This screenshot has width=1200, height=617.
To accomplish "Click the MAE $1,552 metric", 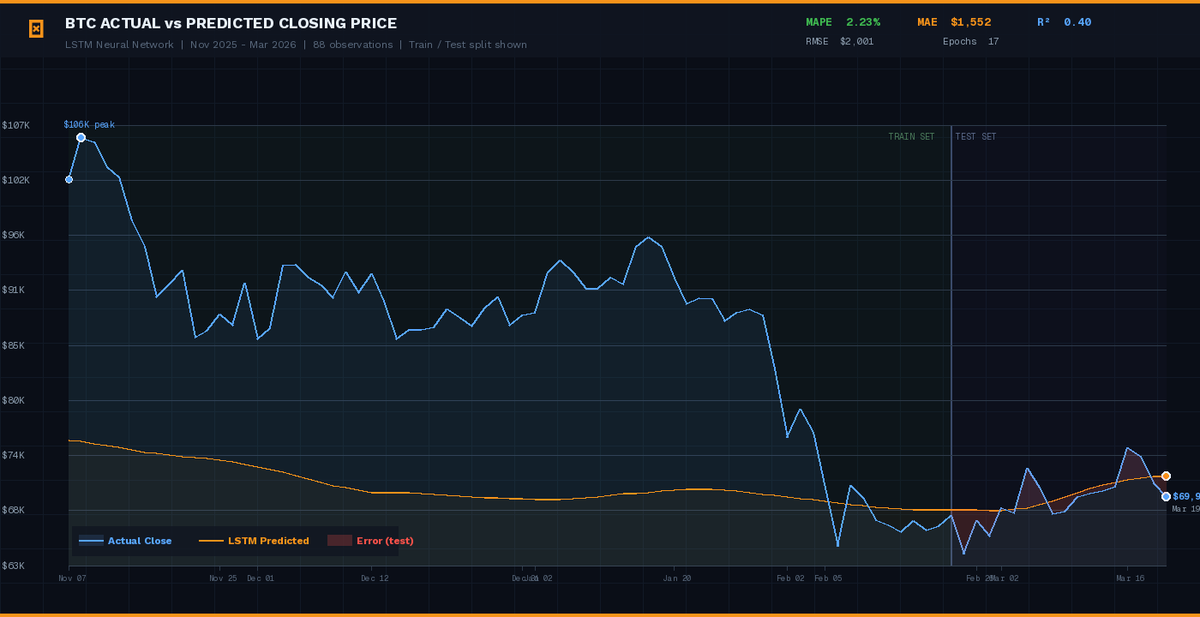I will tap(954, 22).
